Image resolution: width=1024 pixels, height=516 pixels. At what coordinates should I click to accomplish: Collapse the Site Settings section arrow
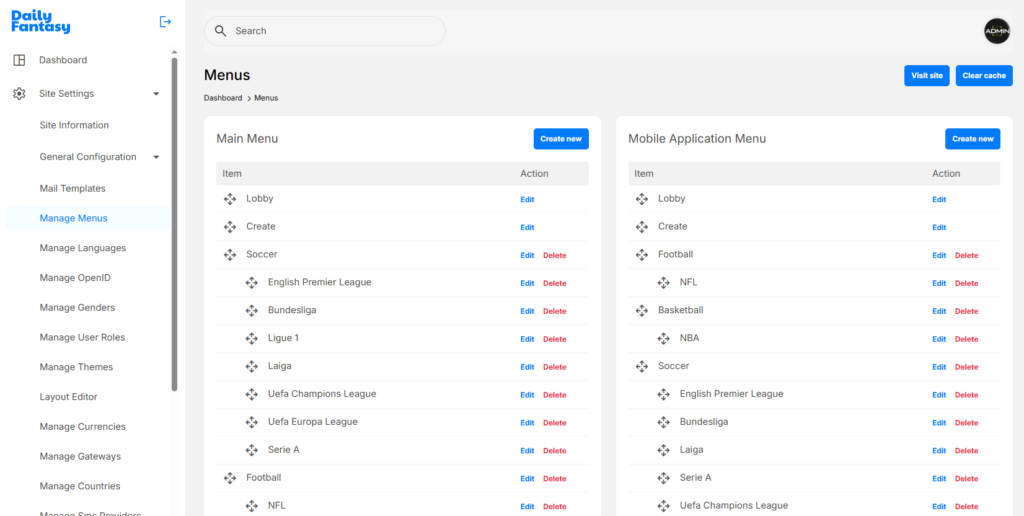click(156, 94)
